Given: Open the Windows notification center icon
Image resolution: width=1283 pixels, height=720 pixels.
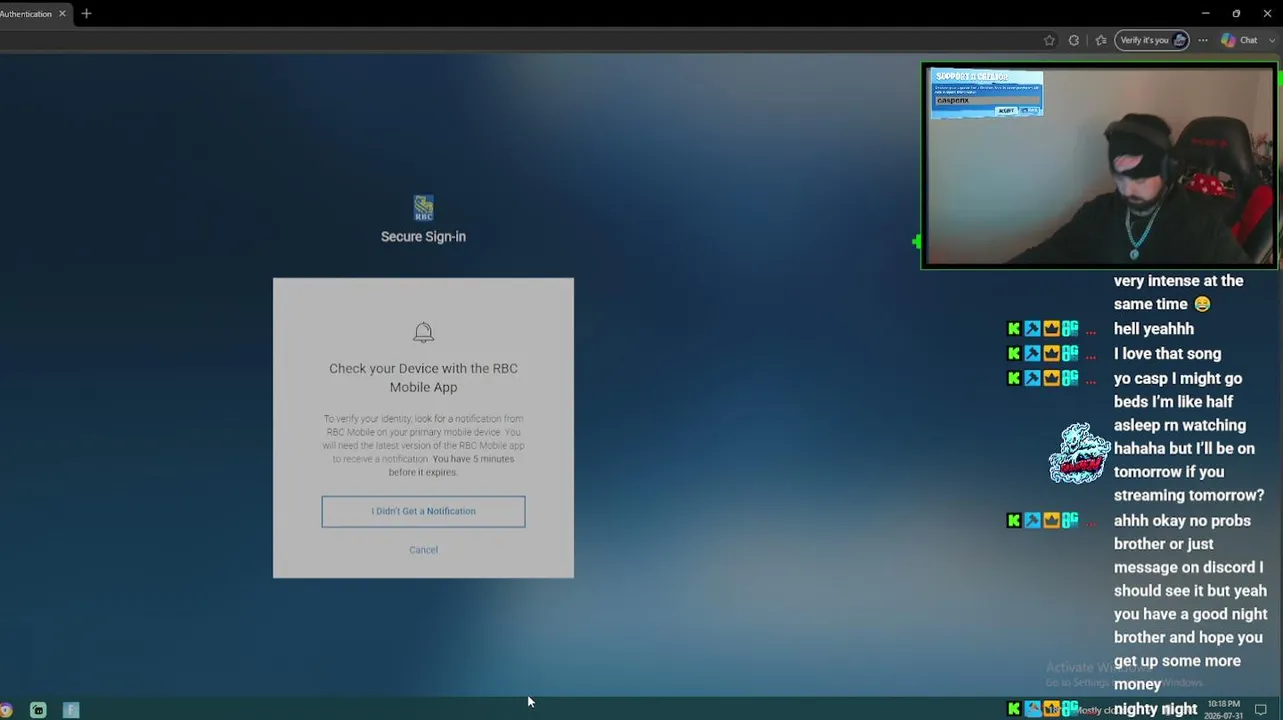Looking at the screenshot, I should (x=1261, y=710).
